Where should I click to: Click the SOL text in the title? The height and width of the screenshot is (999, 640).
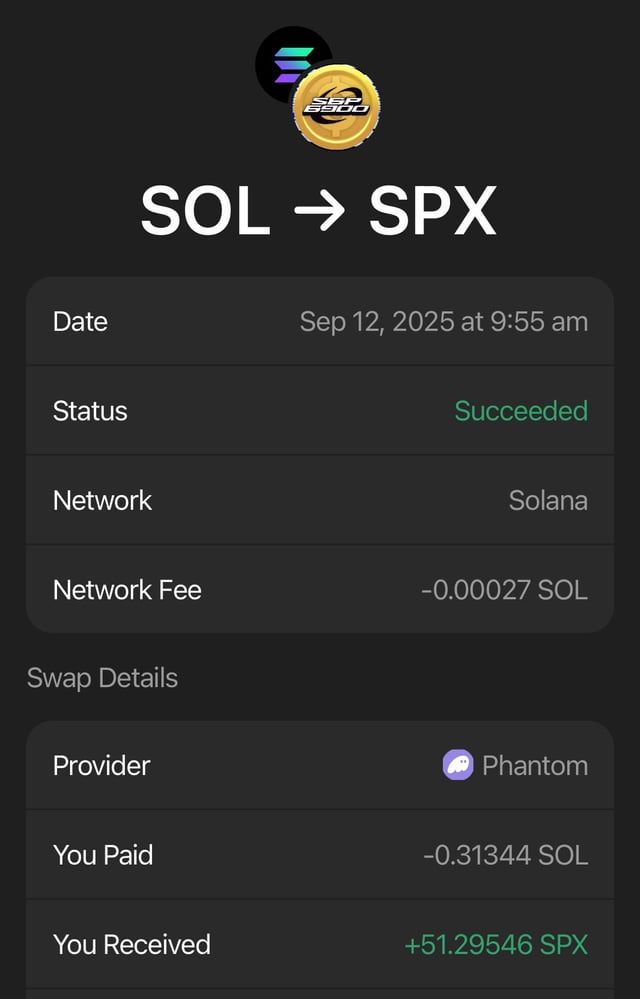click(x=205, y=211)
